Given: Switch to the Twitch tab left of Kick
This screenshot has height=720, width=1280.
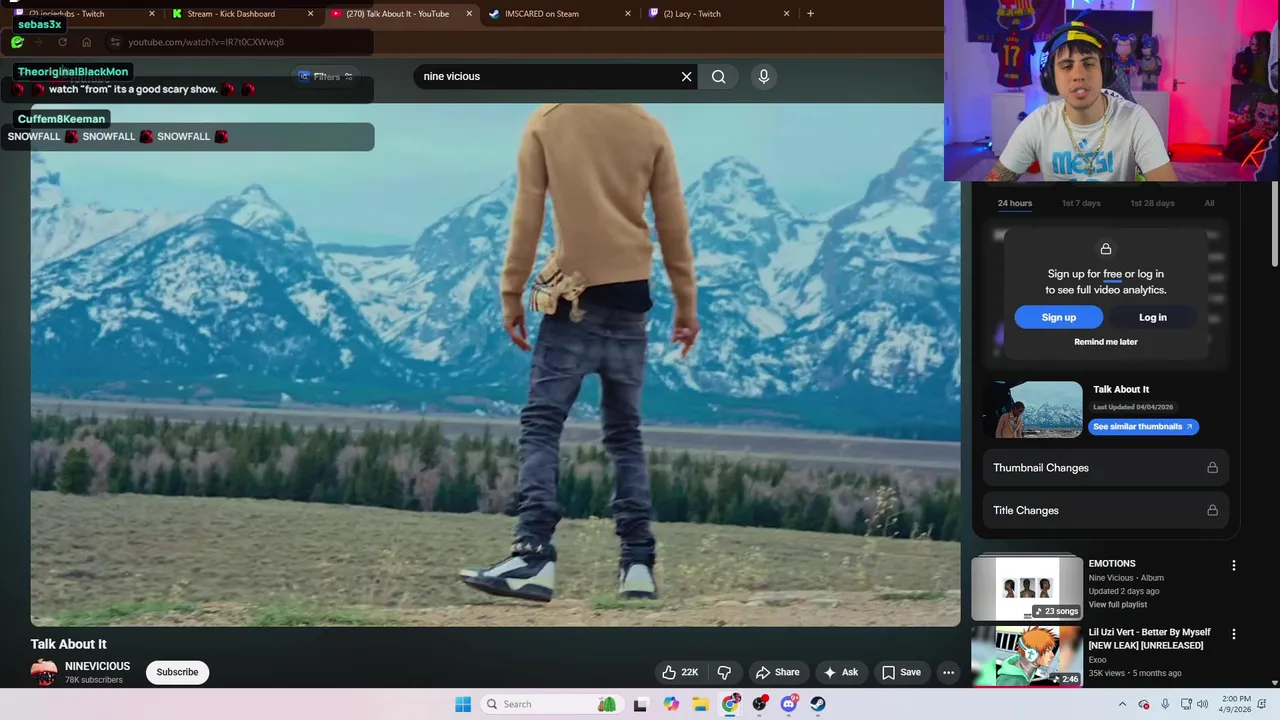Looking at the screenshot, I should [84, 14].
